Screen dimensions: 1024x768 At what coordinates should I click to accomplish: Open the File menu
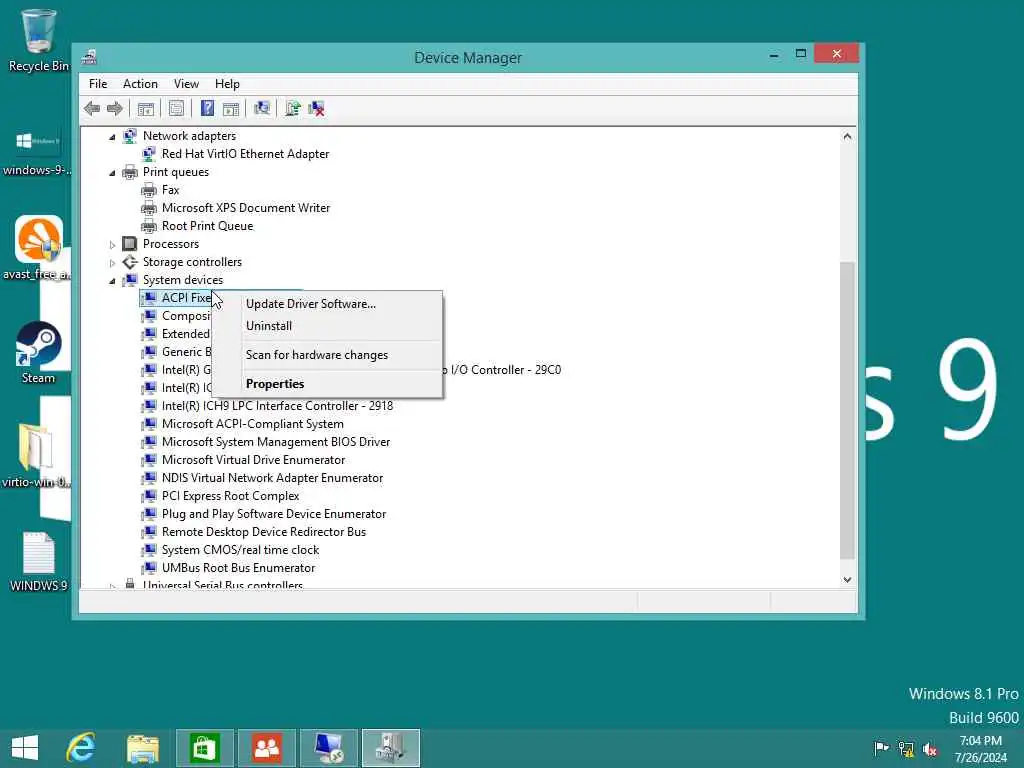click(98, 84)
